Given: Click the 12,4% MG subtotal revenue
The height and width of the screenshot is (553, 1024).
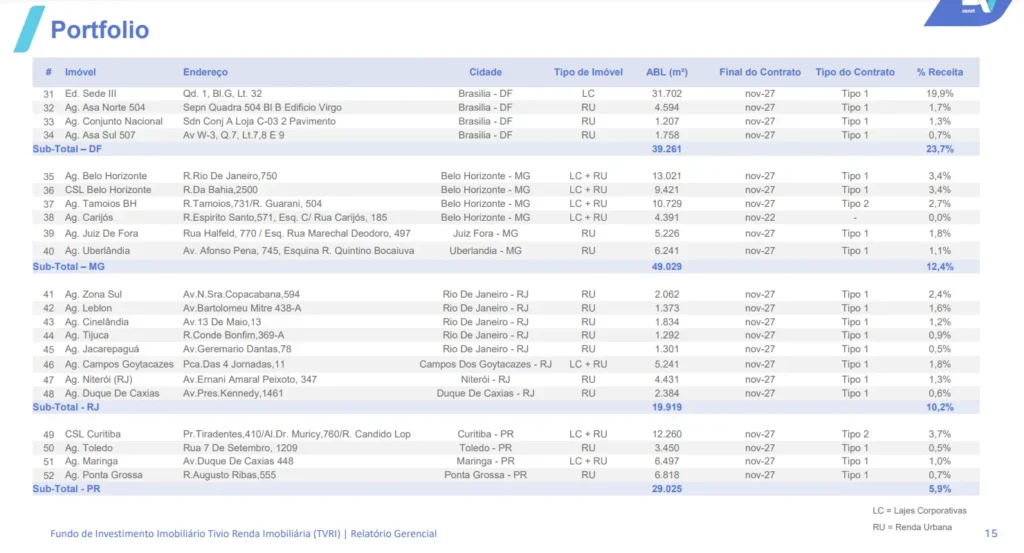Looking at the screenshot, I should click(939, 266).
